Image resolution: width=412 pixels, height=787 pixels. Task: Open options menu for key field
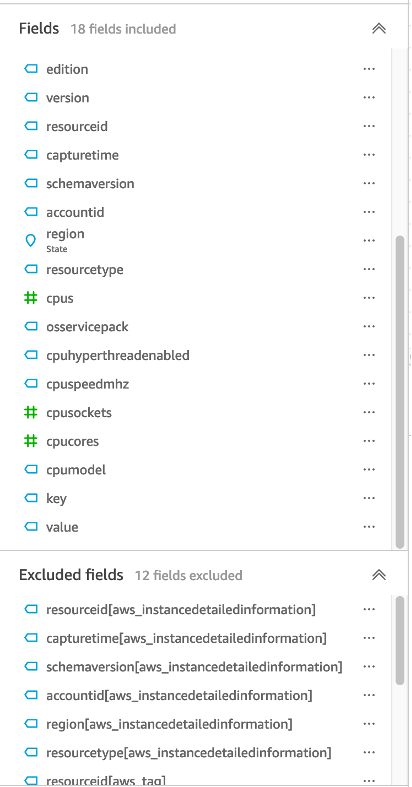tap(369, 498)
